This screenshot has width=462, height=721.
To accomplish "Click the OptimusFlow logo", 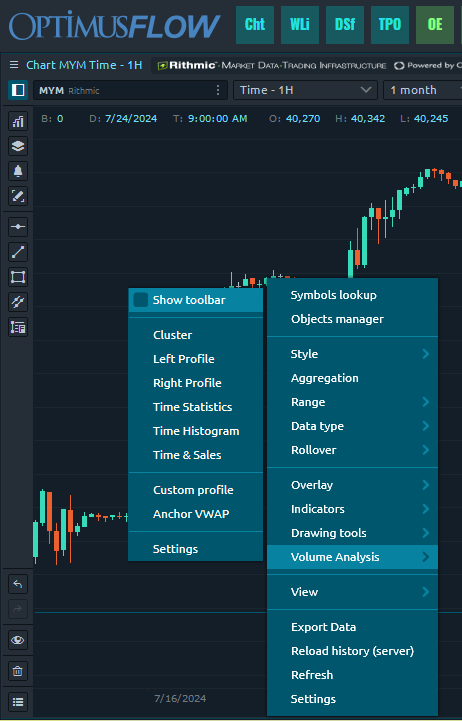I will [x=114, y=26].
